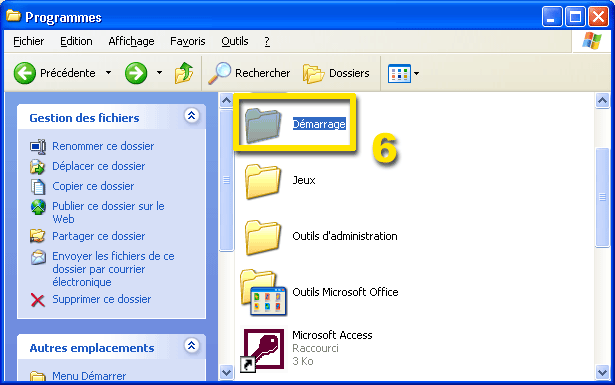
Task: Minimize the Programmes window
Action: pos(552,17)
